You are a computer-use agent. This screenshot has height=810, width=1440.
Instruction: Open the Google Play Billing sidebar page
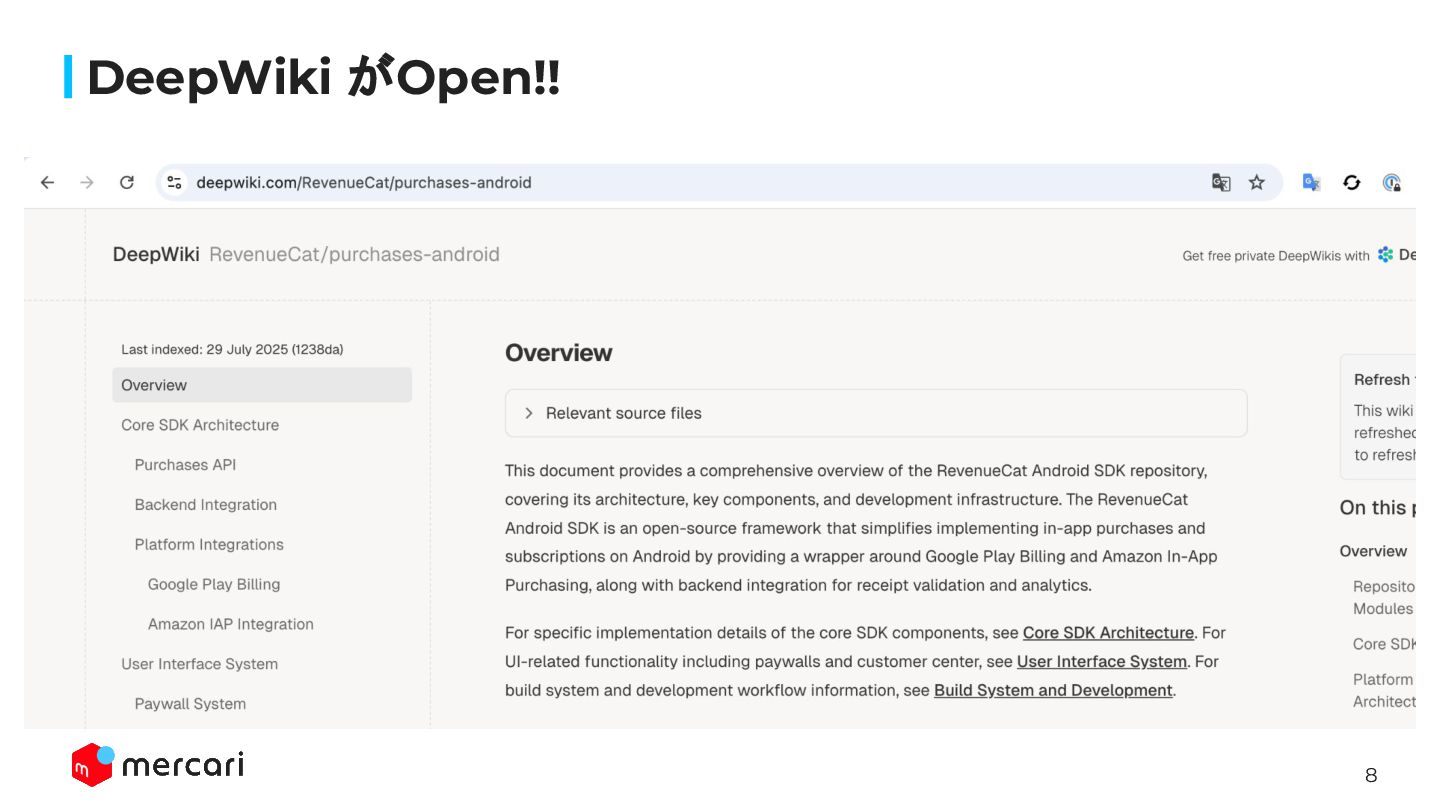coord(214,585)
